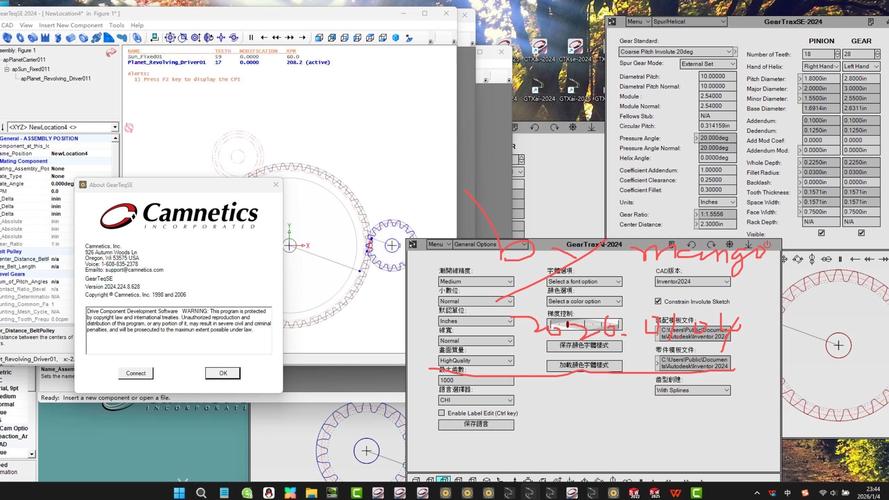
Task: Click the zoom-fit target icon in GearTeqSE toolbar
Action: pos(170,37)
